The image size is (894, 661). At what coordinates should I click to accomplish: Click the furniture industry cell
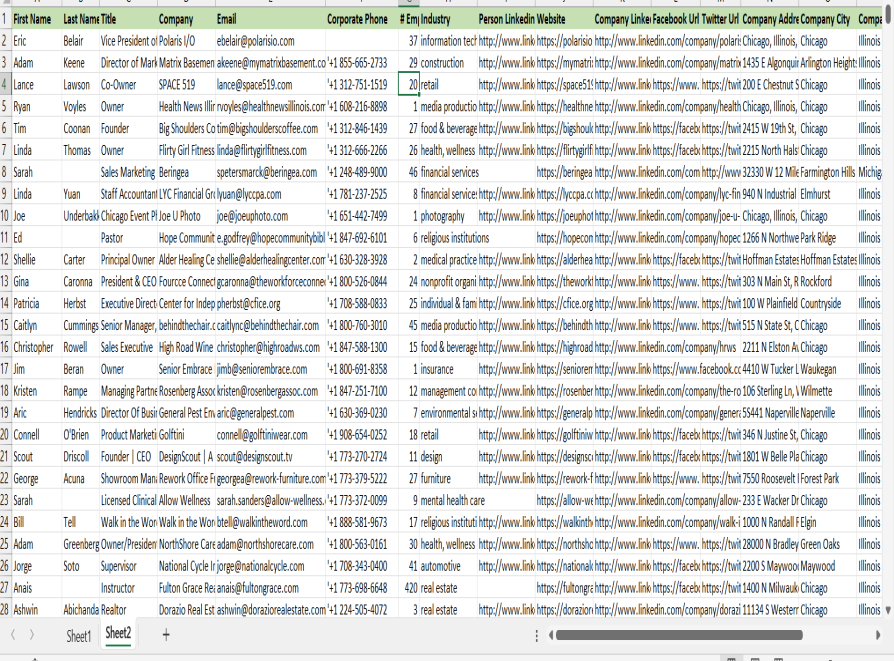[448, 478]
